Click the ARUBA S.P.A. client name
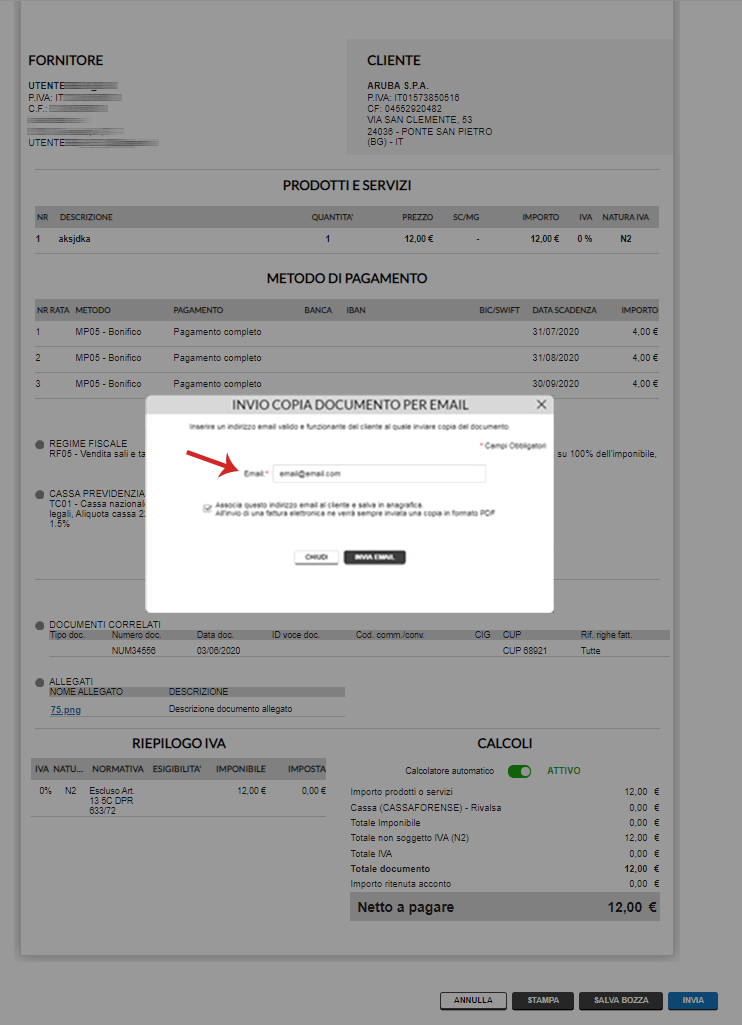742x1025 pixels. click(397, 86)
